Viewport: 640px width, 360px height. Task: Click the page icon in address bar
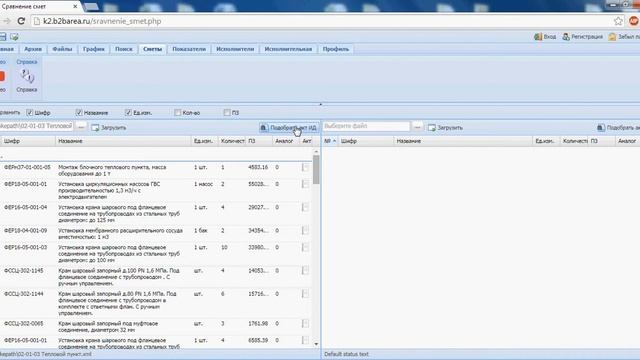click(x=37, y=21)
